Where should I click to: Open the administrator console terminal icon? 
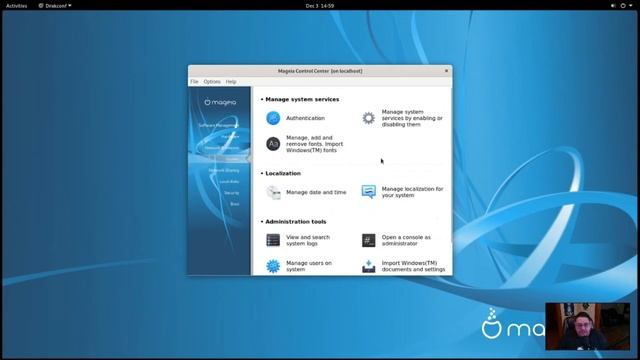(369, 240)
